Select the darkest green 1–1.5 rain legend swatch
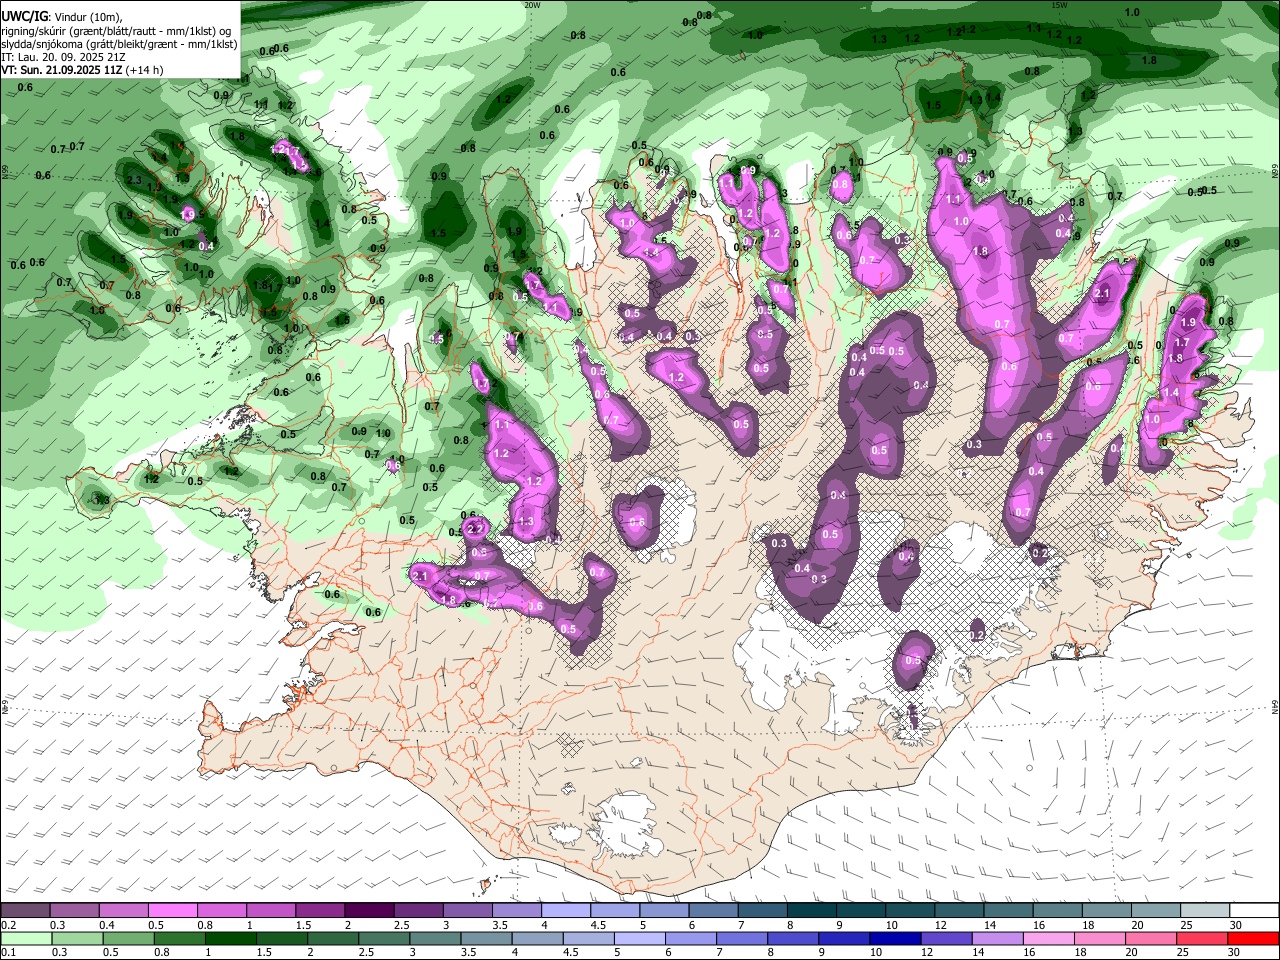1280x960 pixels. click(230, 938)
